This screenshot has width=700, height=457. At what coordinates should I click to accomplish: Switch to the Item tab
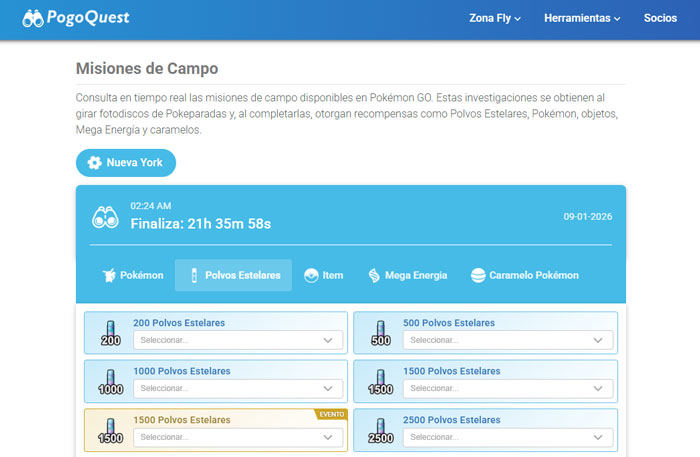(323, 275)
